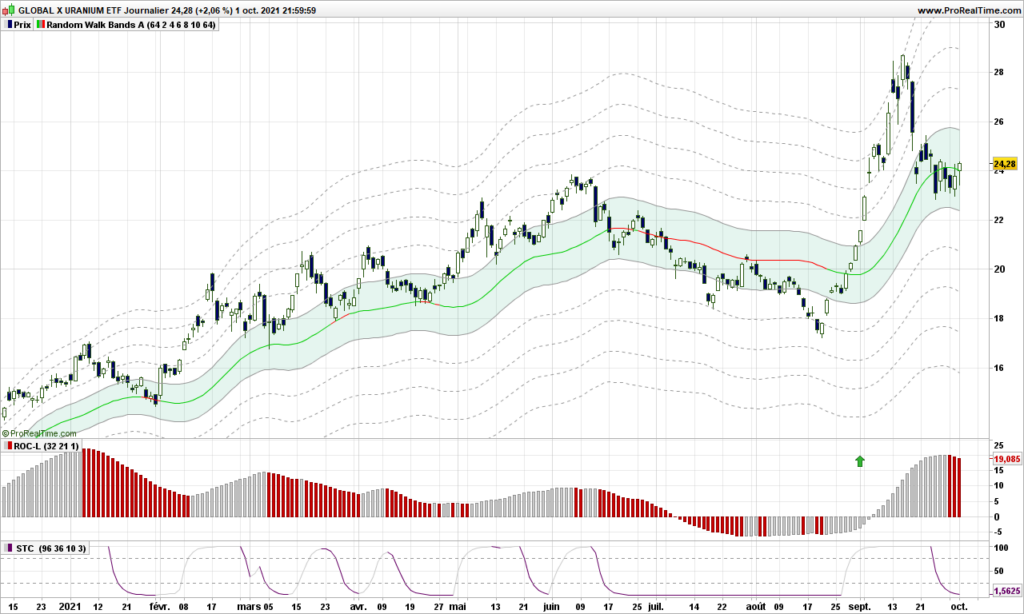Click the juil. month label
The height and width of the screenshot is (614, 1024).
coord(655,606)
